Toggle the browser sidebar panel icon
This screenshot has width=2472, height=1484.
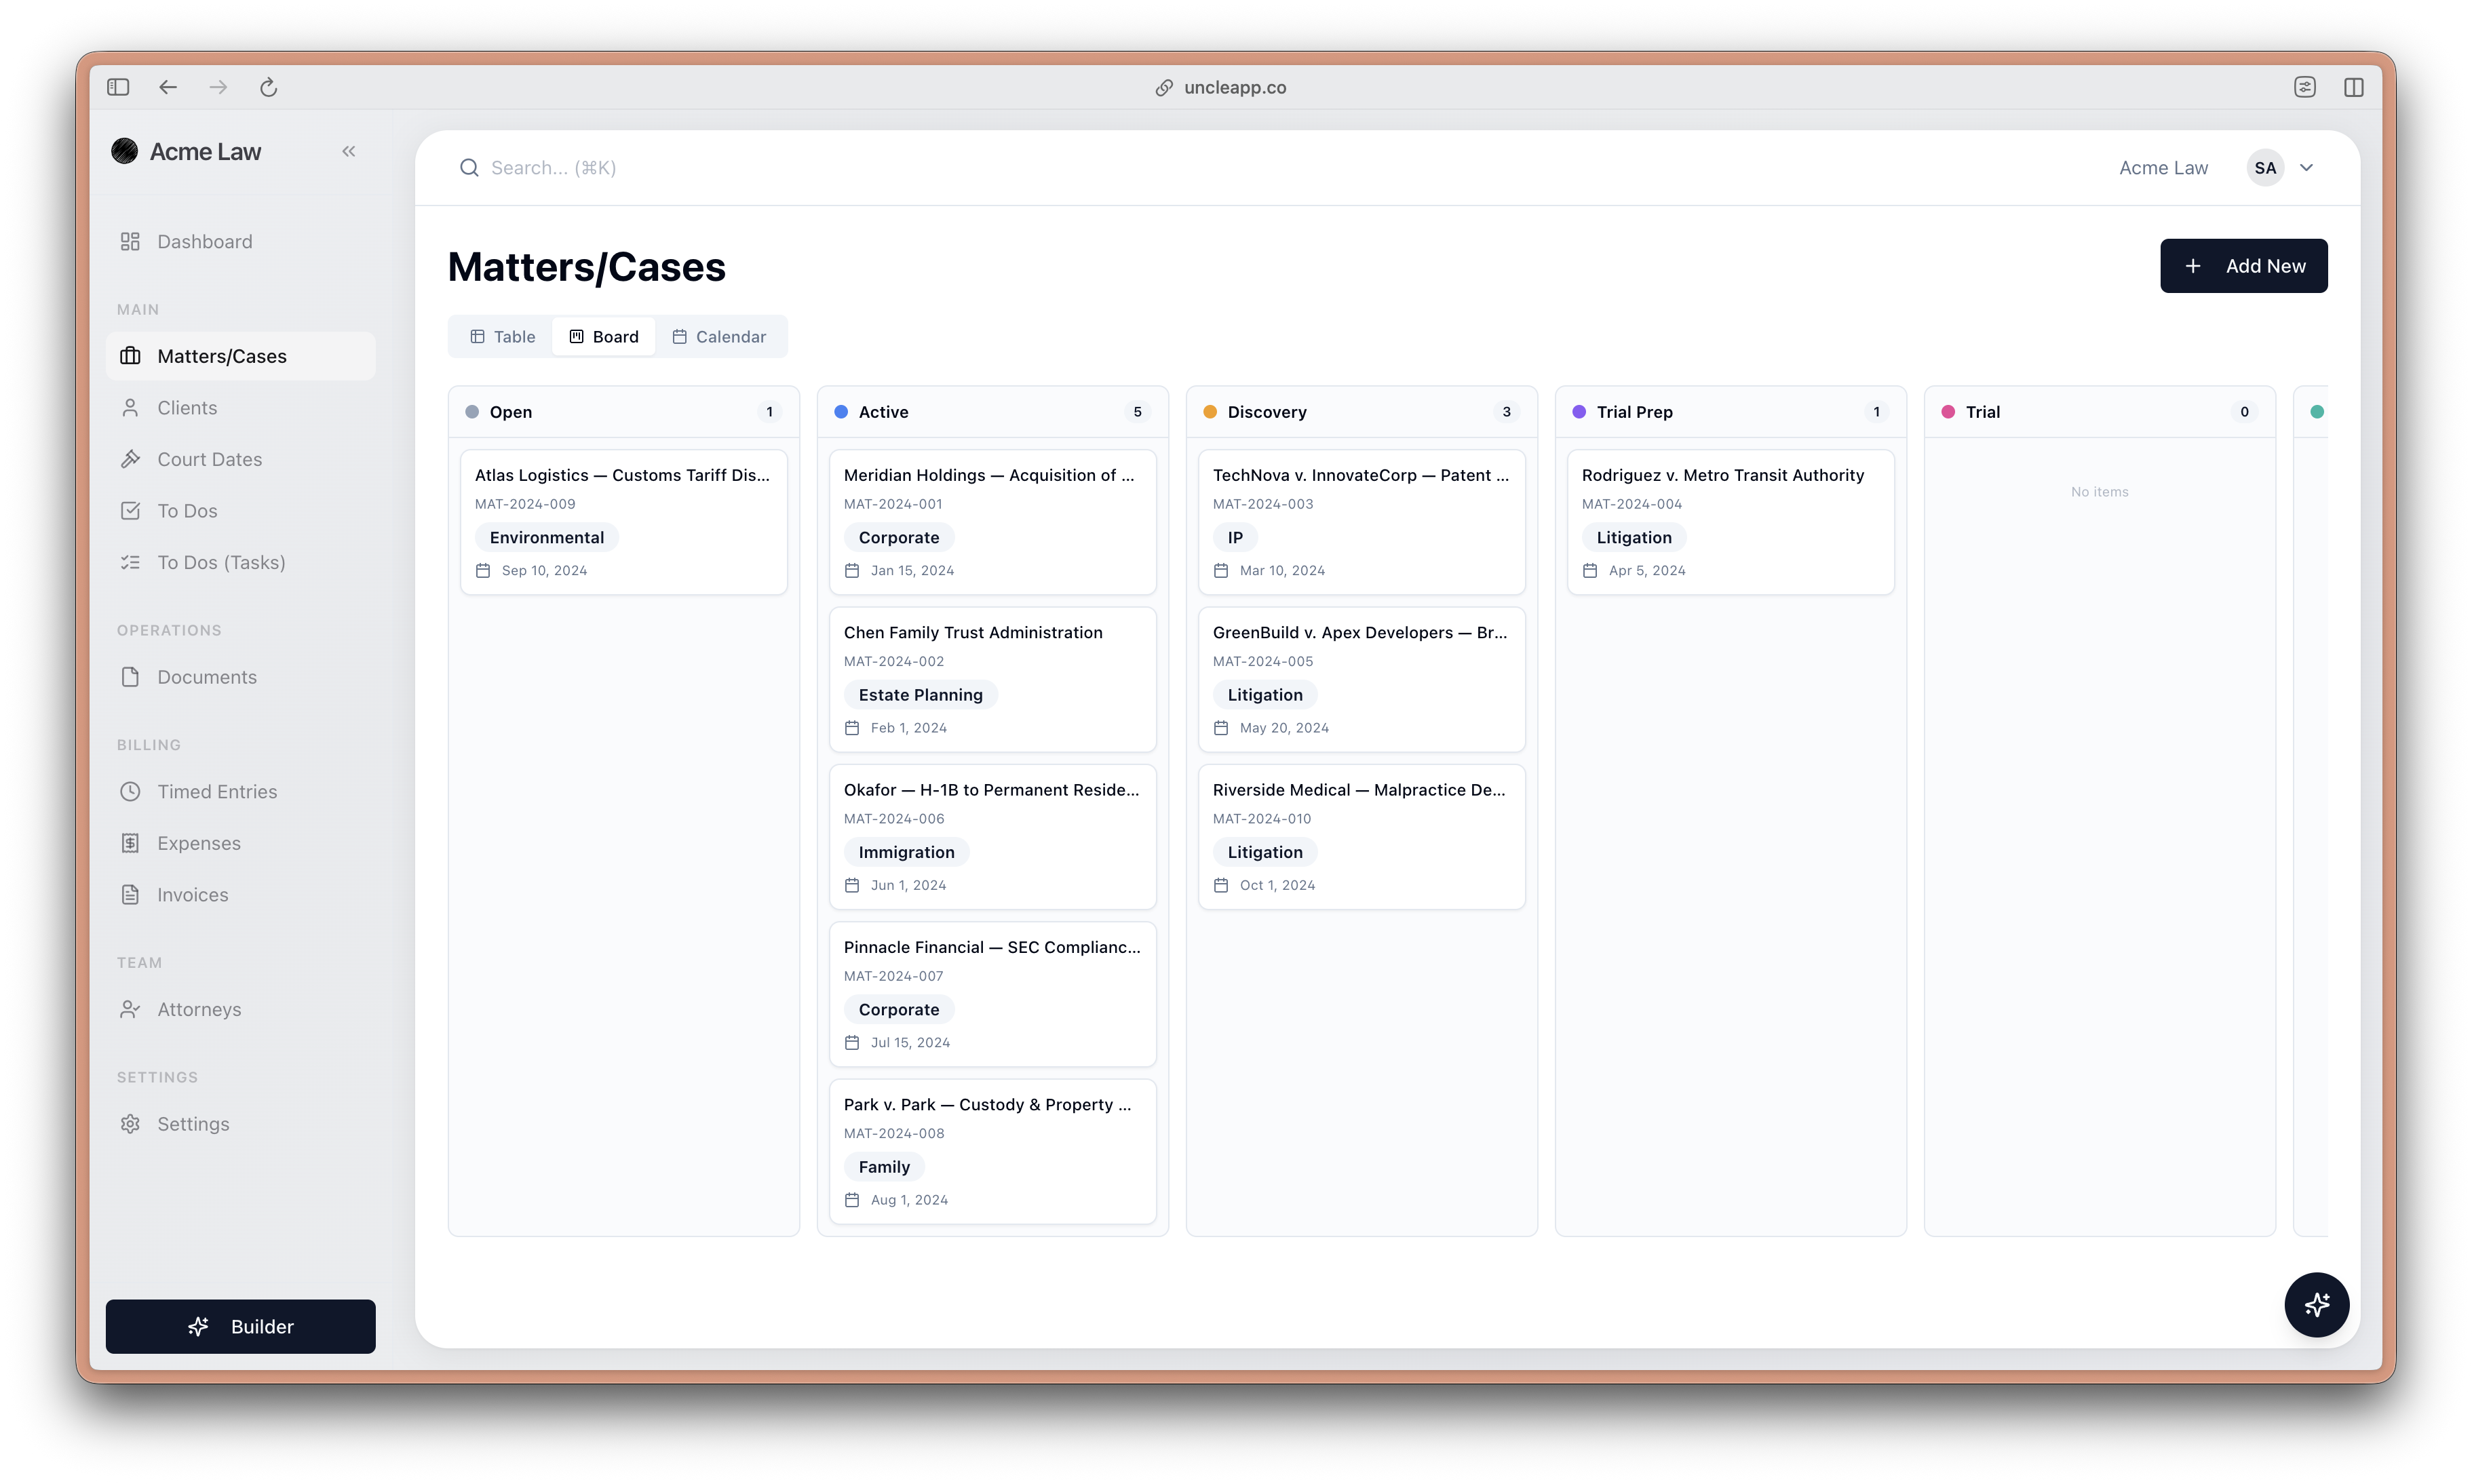pos(118,88)
